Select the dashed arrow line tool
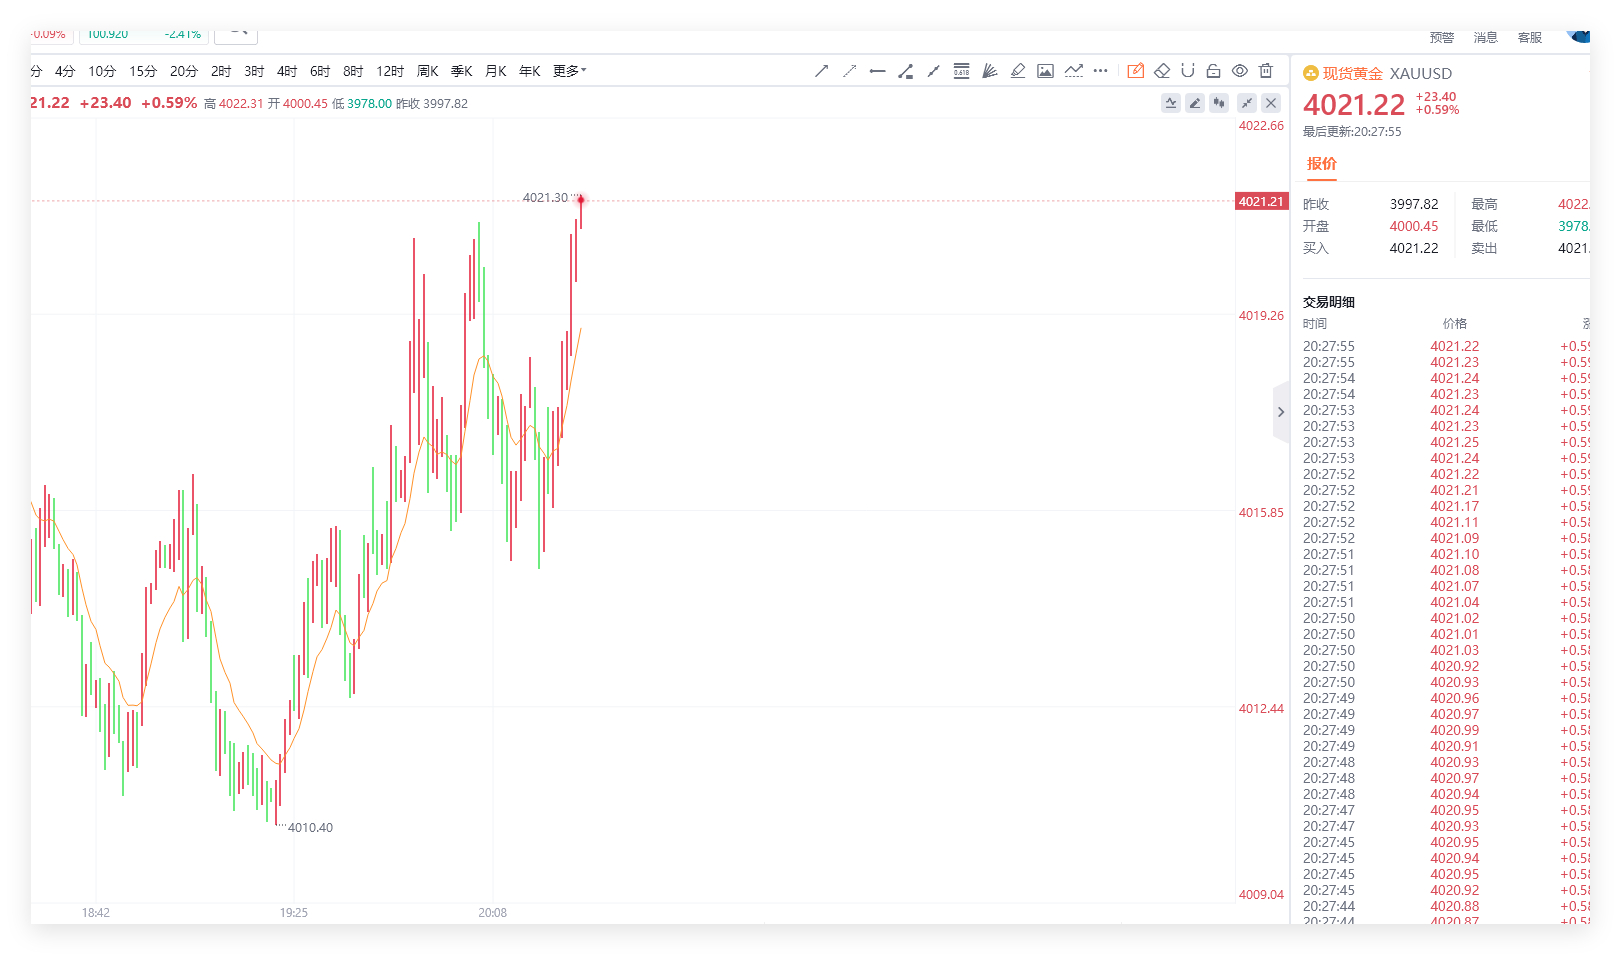Image resolution: width=1621 pixels, height=955 pixels. click(849, 71)
